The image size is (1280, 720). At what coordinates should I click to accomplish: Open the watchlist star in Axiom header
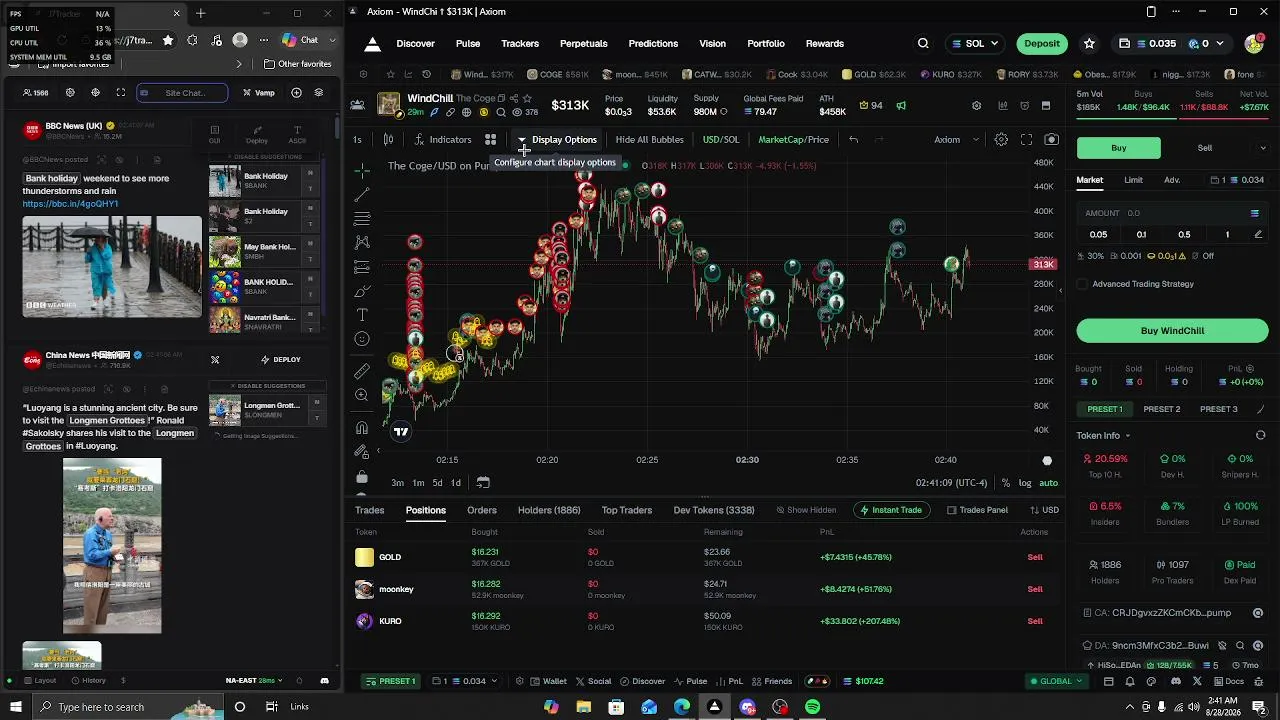[x=1089, y=44]
